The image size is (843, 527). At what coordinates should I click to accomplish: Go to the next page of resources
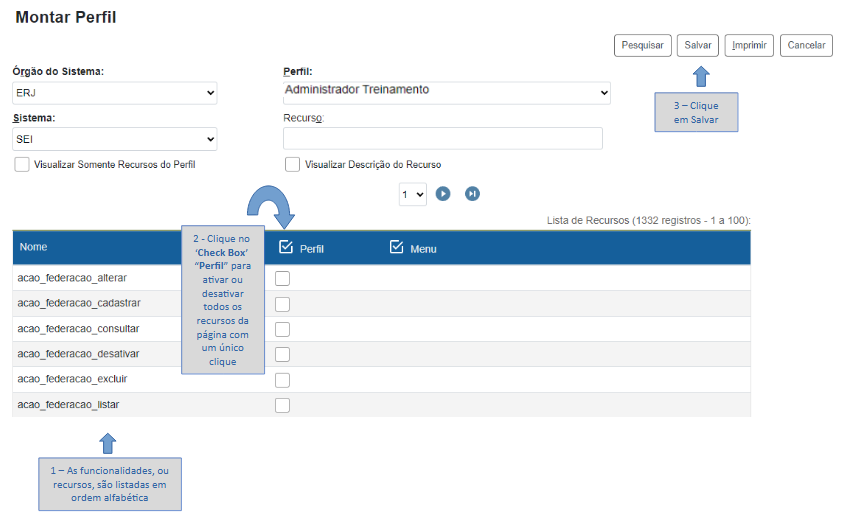pyautogui.click(x=443, y=194)
